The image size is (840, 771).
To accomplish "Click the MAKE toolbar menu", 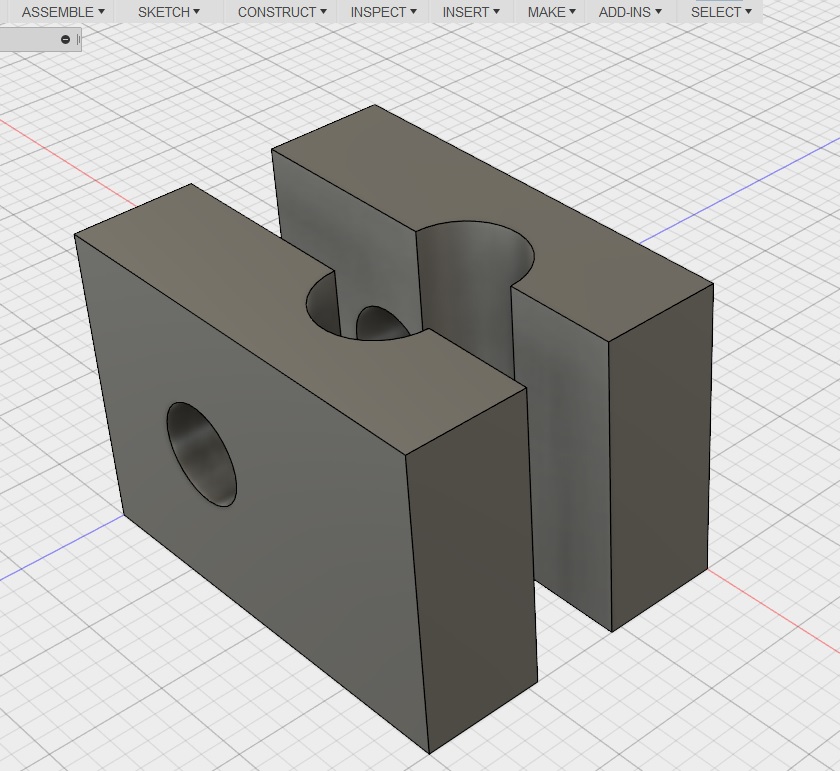I will tap(551, 12).
